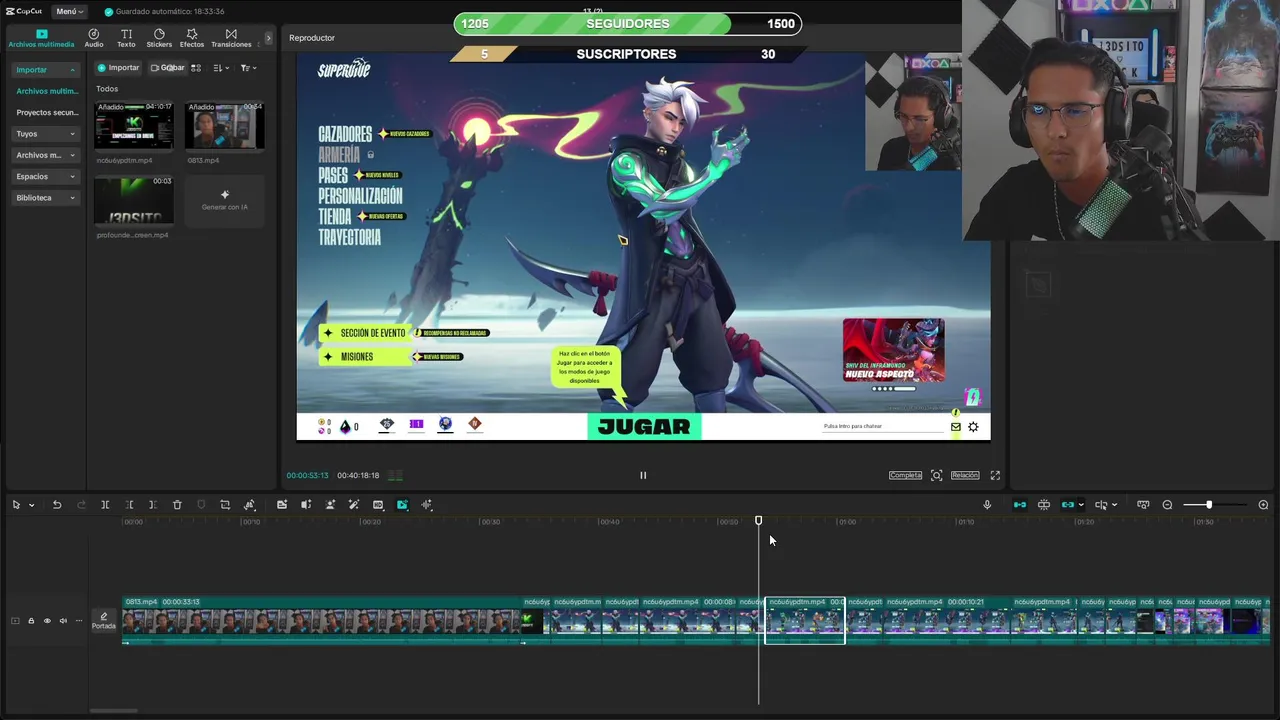The height and width of the screenshot is (720, 1280).
Task: Open the Audio tab
Action: pos(94,38)
